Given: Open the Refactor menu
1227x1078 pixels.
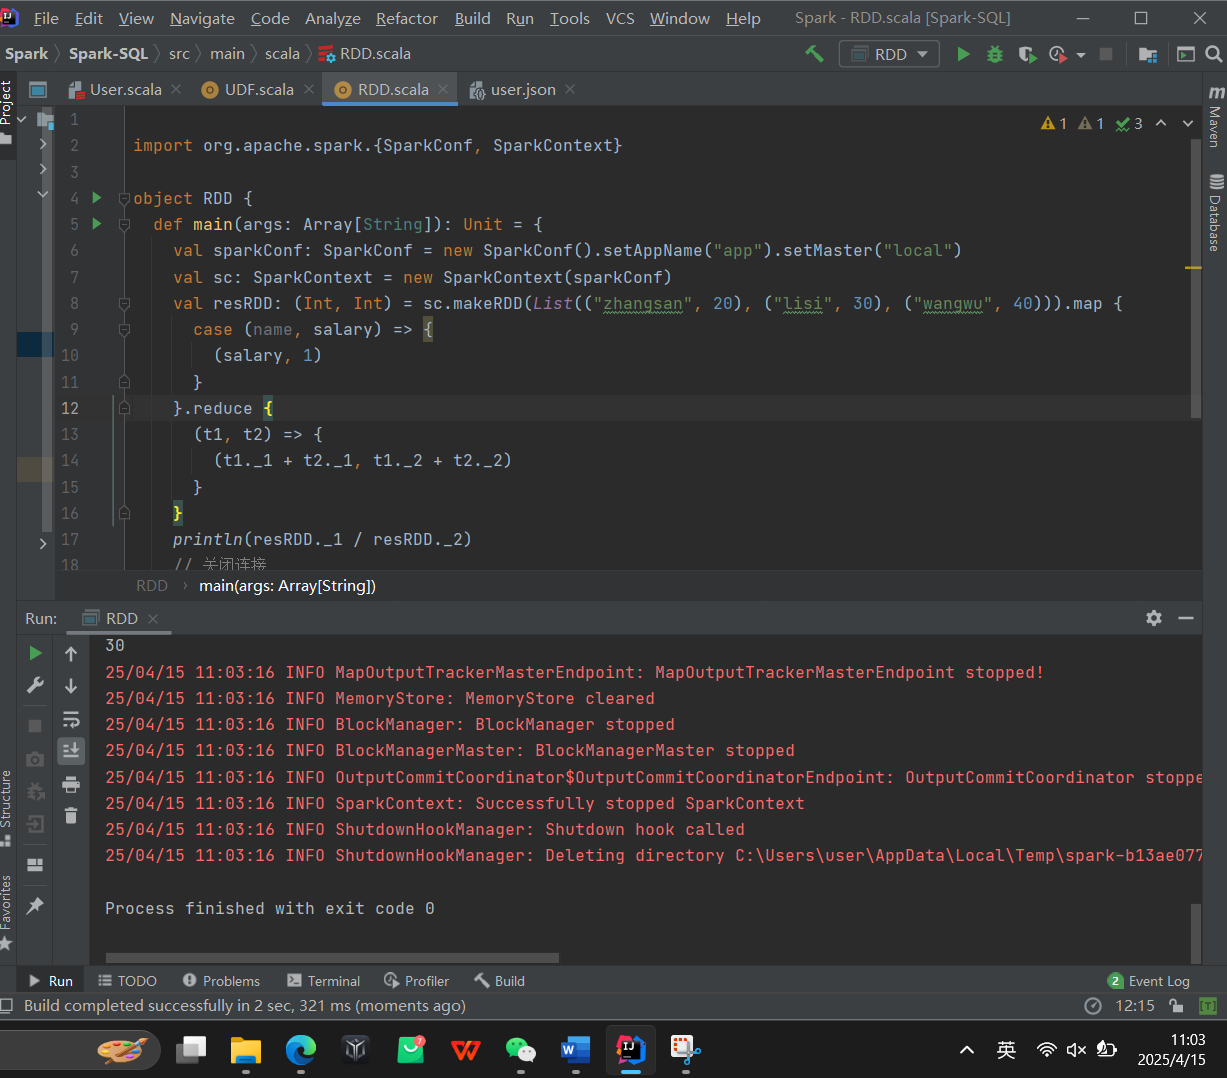Looking at the screenshot, I should pos(407,18).
